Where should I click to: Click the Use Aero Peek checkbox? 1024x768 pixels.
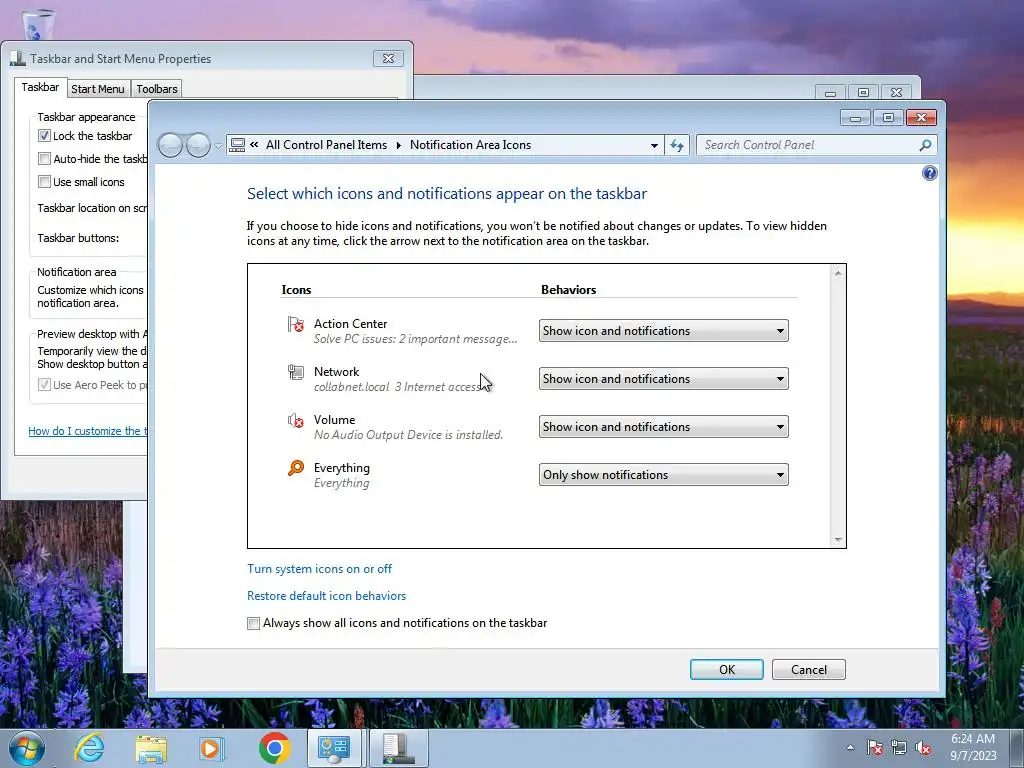pos(44,385)
